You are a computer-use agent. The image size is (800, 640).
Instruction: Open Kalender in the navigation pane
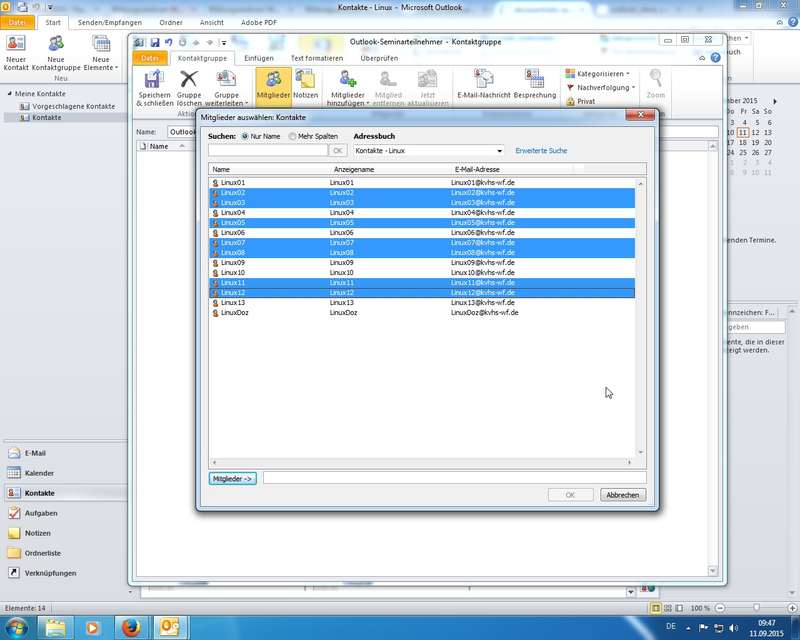(x=40, y=473)
